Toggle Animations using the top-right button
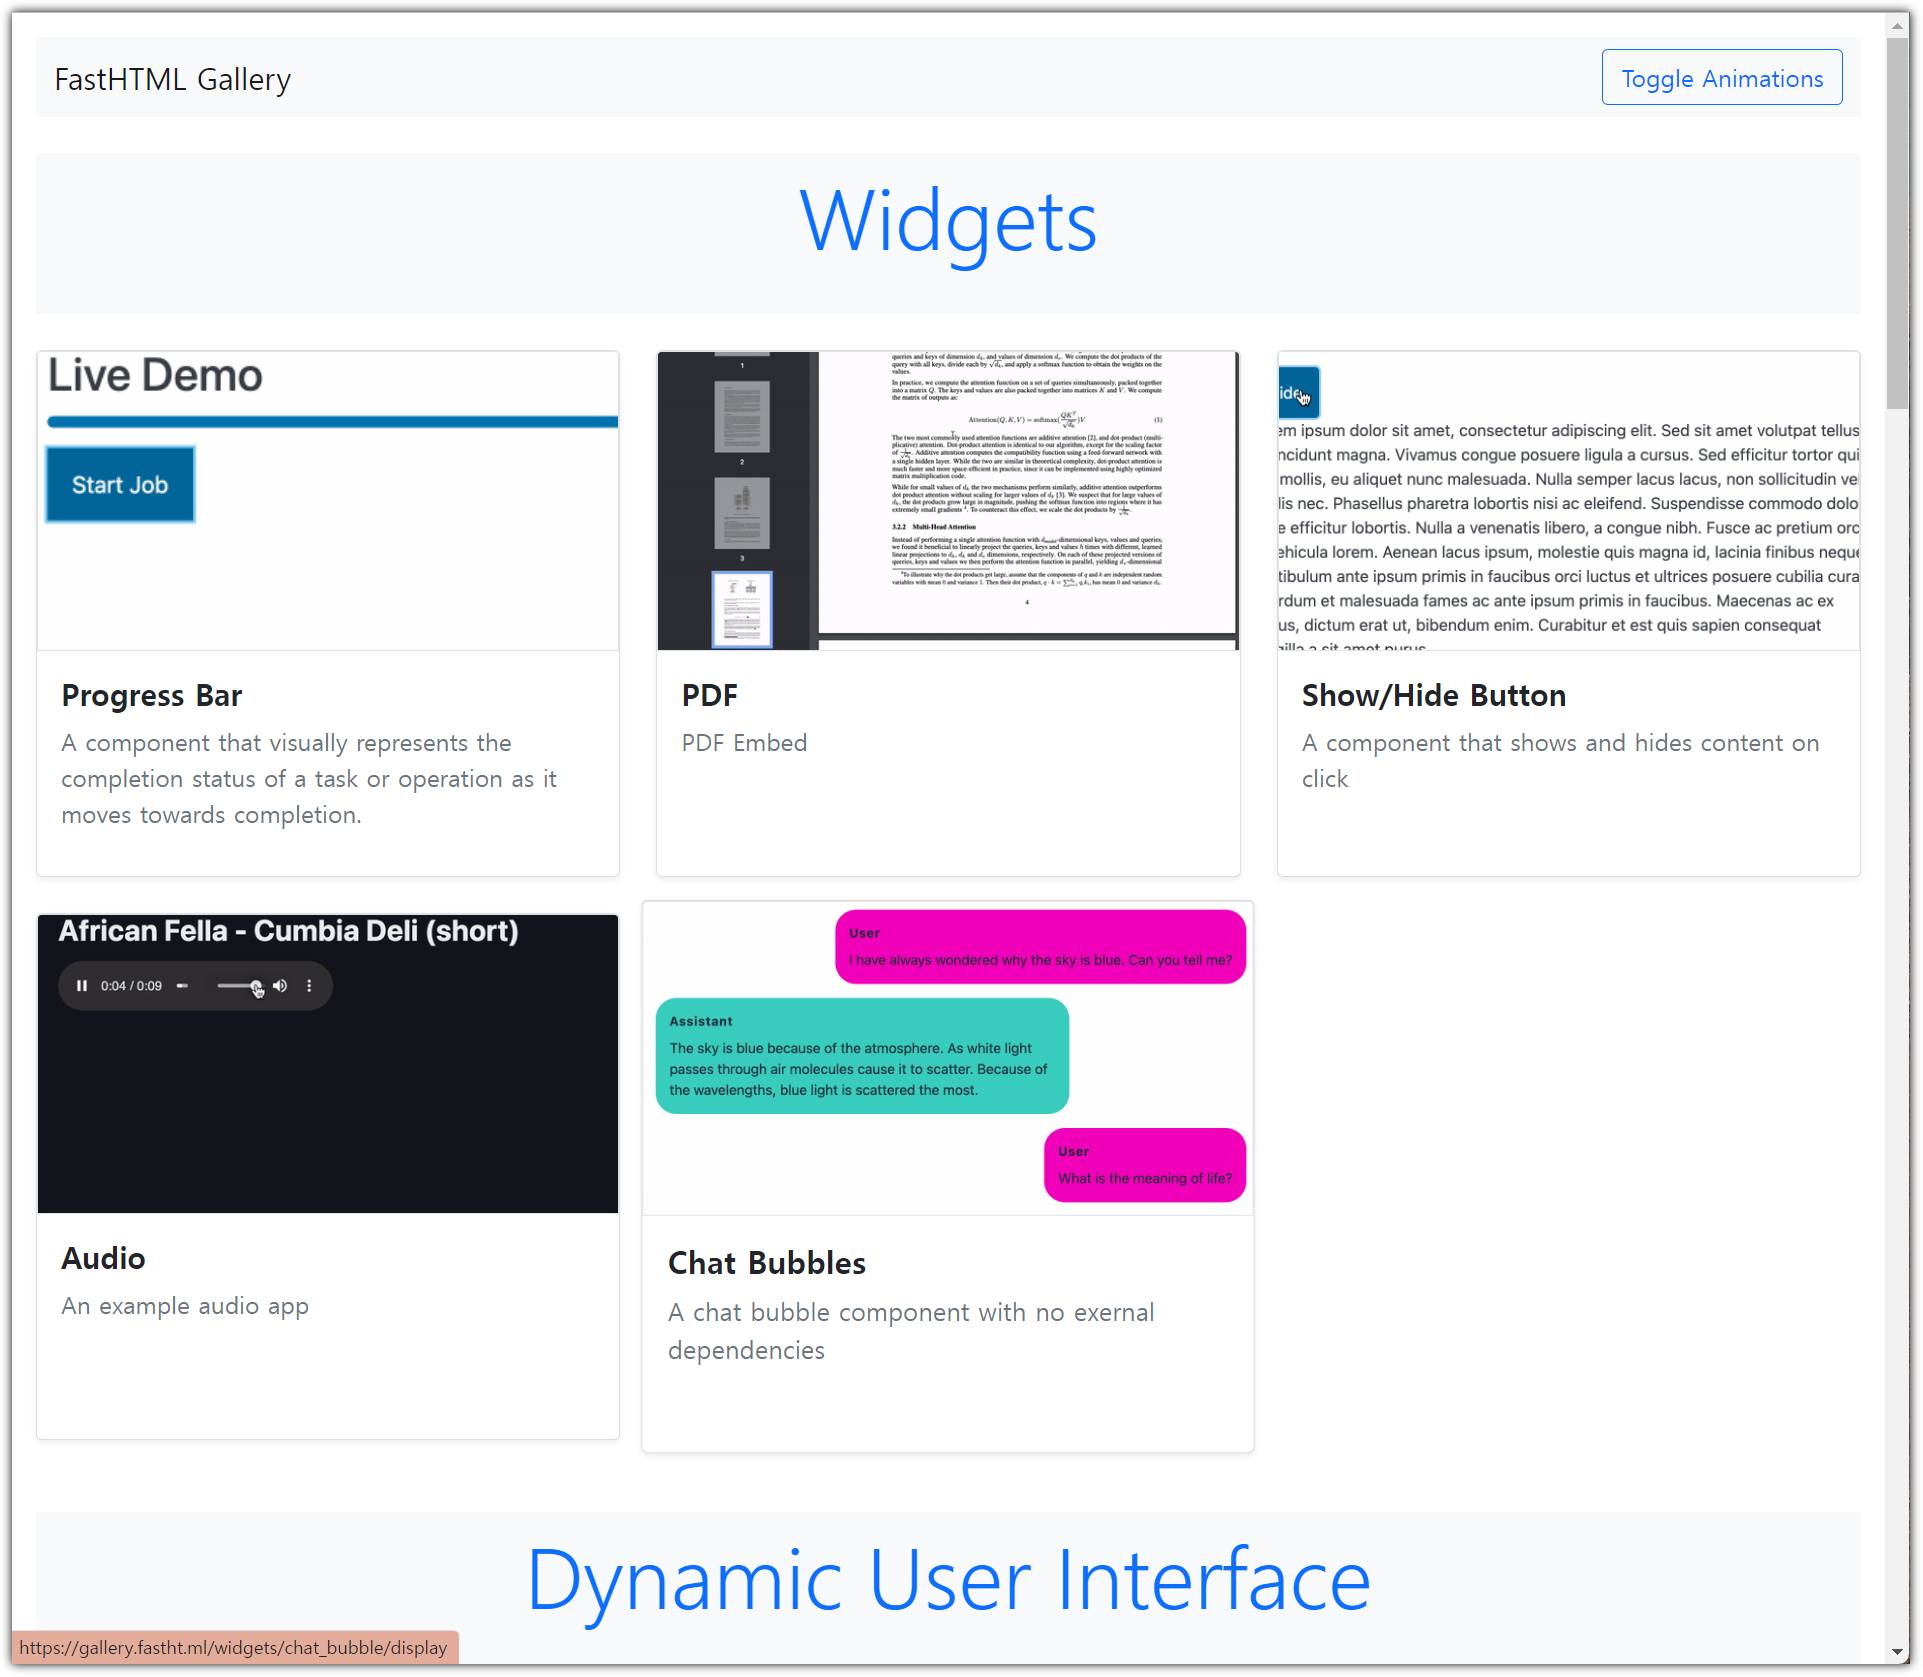The width and height of the screenshot is (1923, 1677). [x=1721, y=78]
